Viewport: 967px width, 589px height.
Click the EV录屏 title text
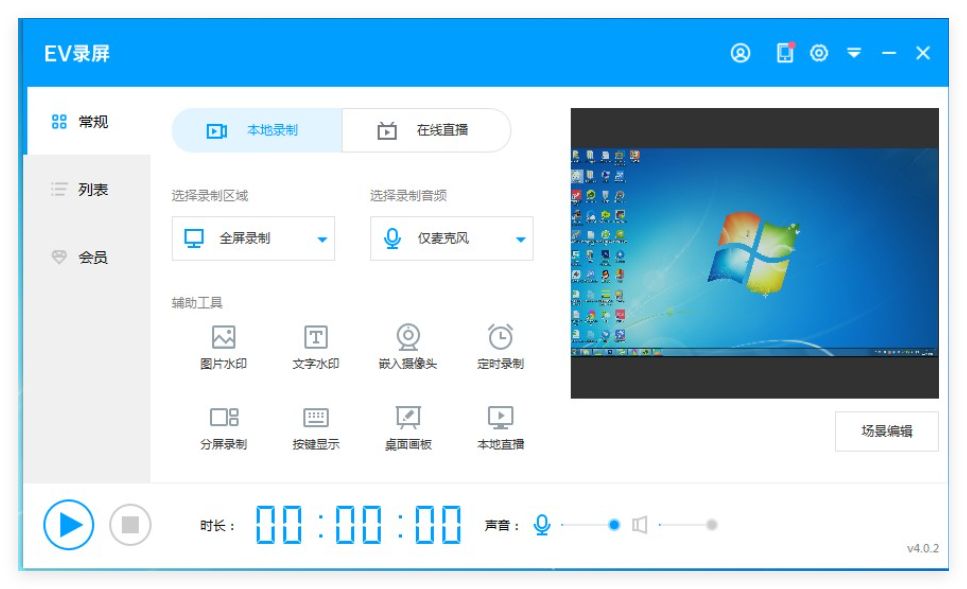coord(77,54)
